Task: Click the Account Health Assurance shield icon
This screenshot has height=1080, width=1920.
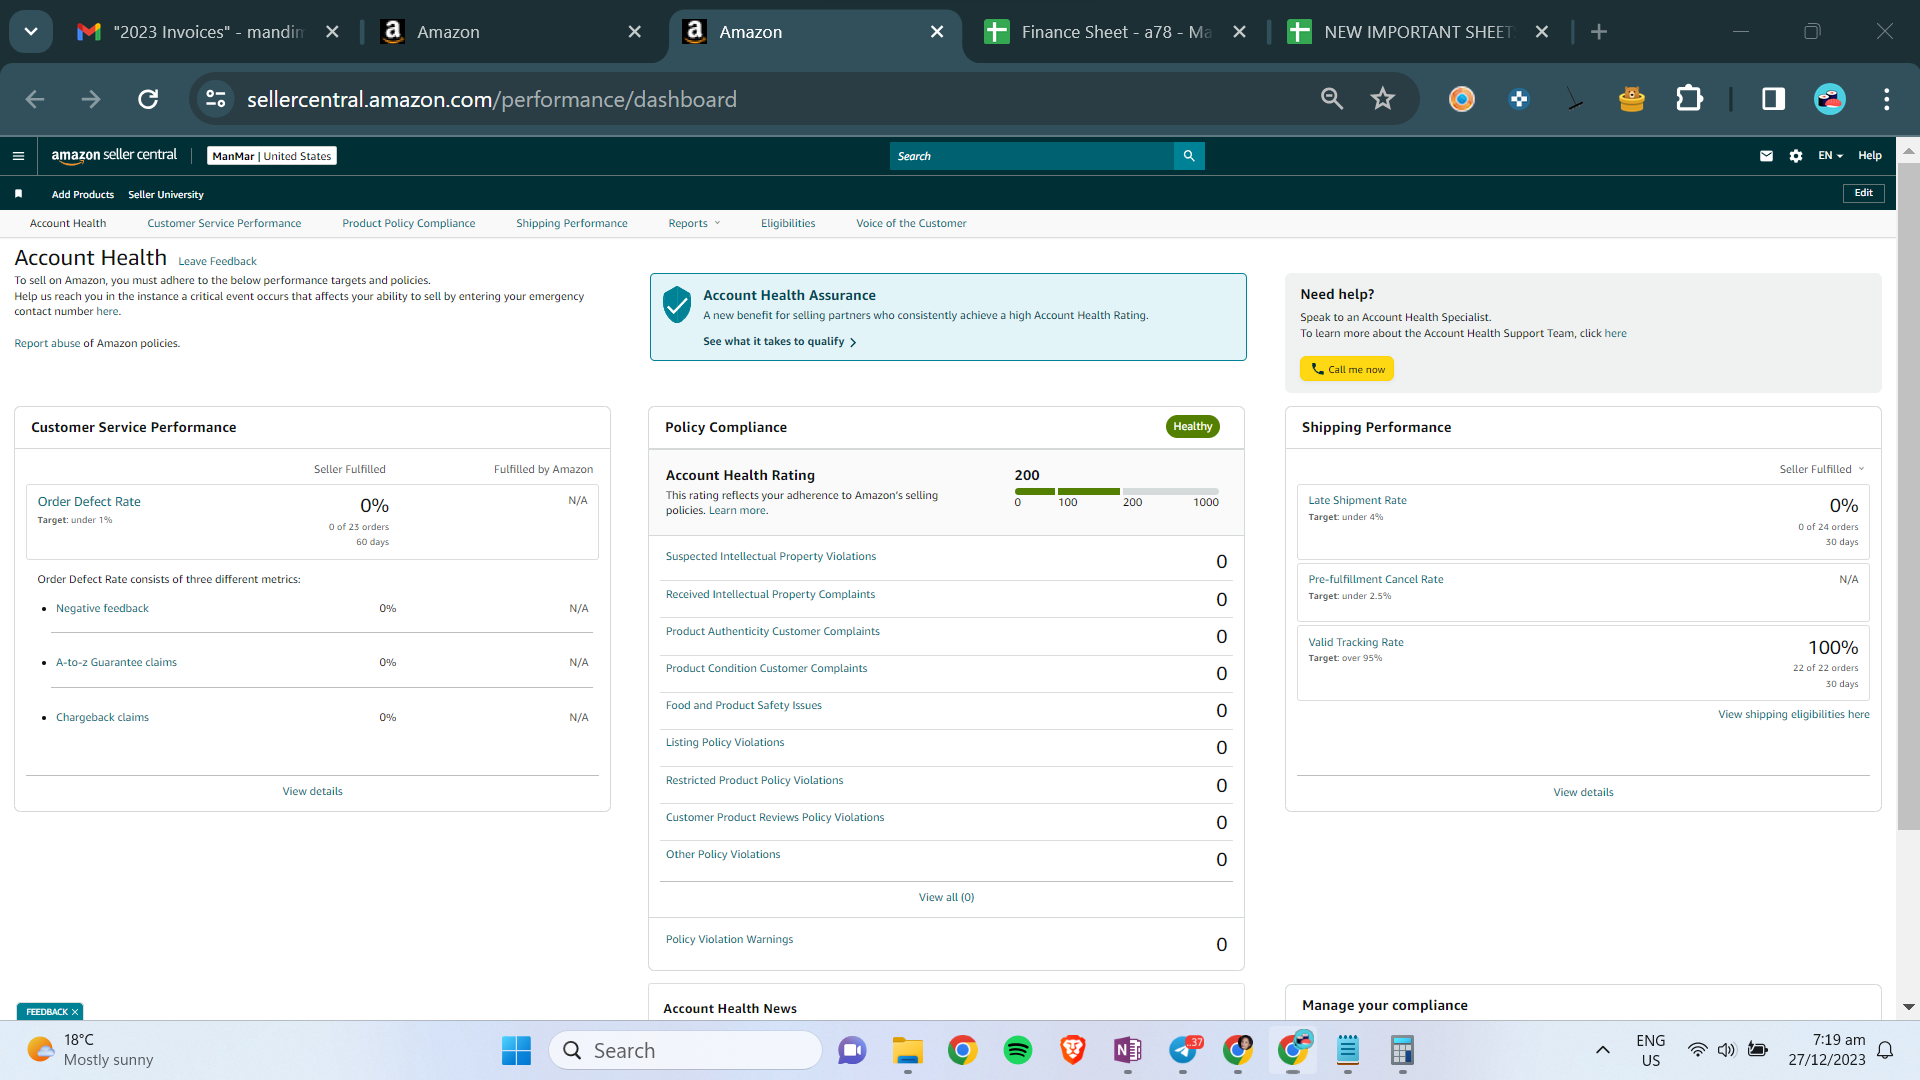Action: click(677, 304)
